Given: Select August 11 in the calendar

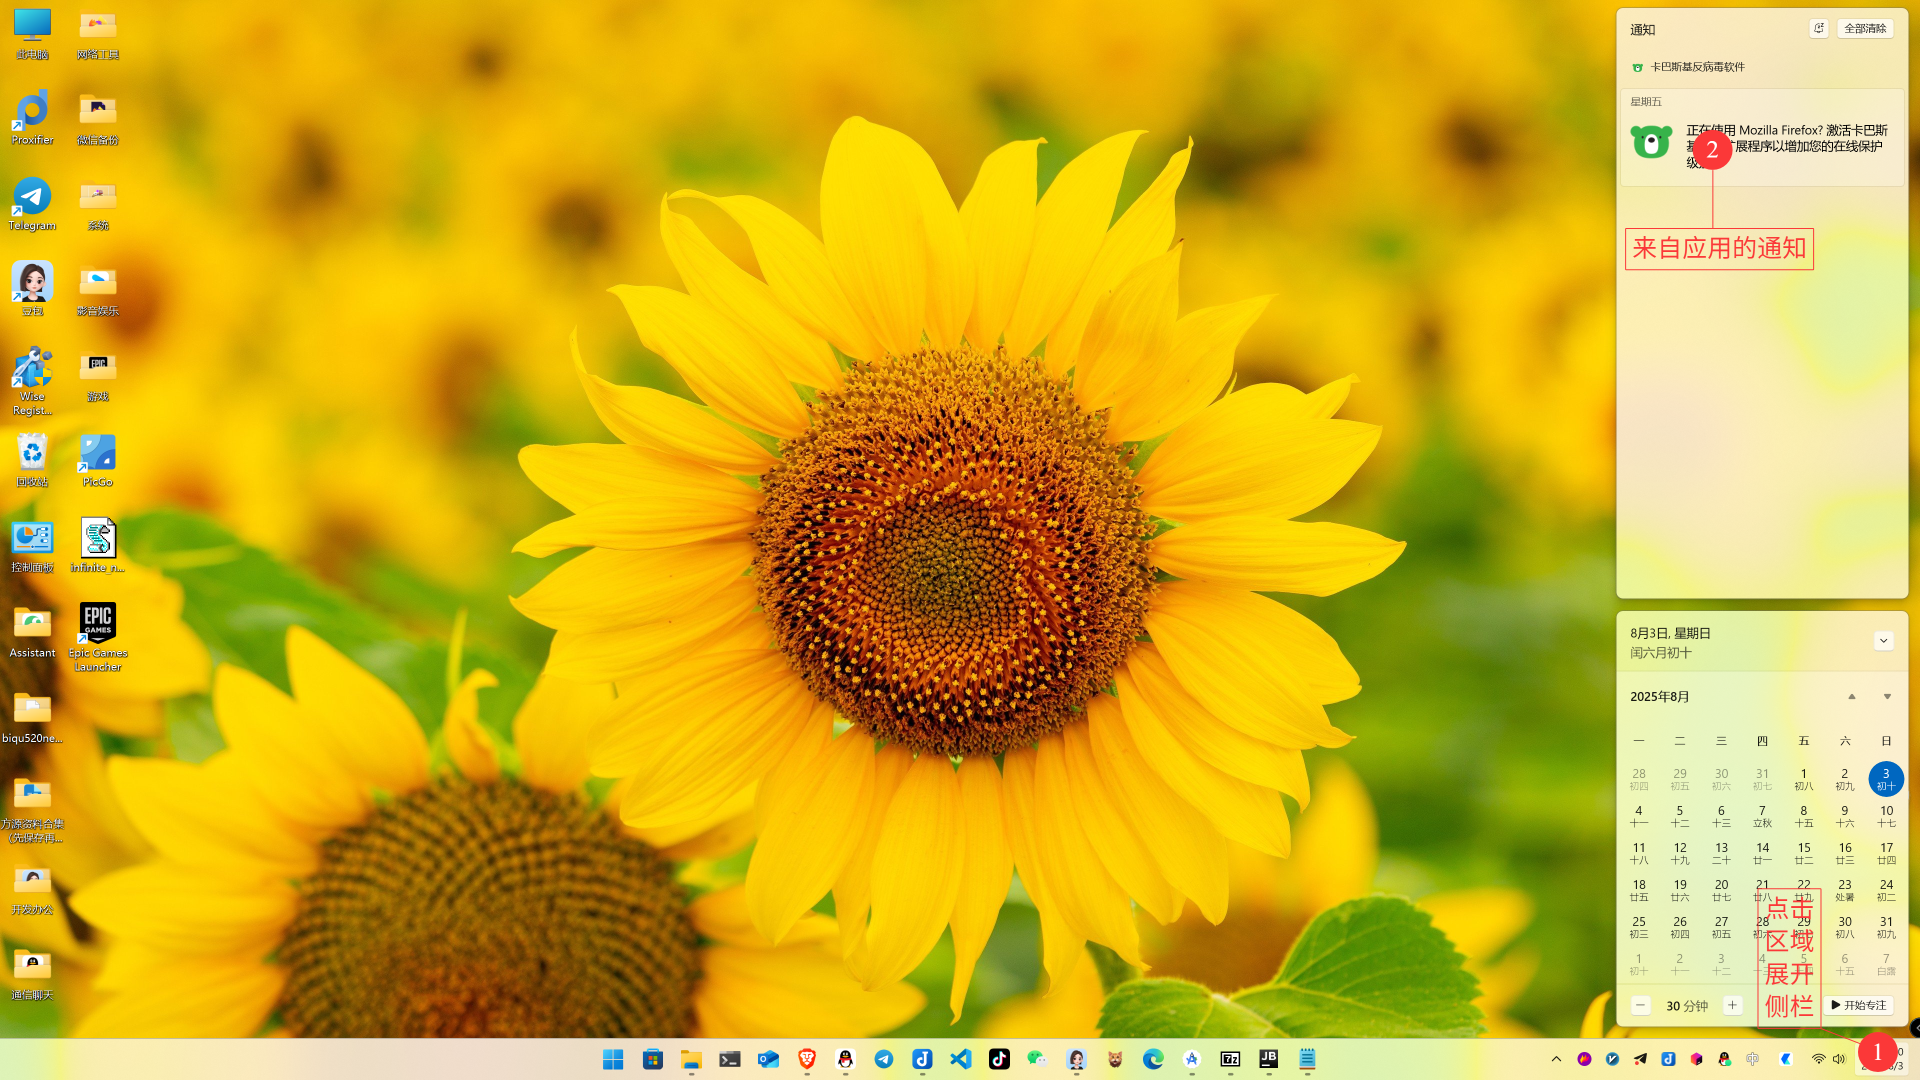Looking at the screenshot, I should 1638,852.
